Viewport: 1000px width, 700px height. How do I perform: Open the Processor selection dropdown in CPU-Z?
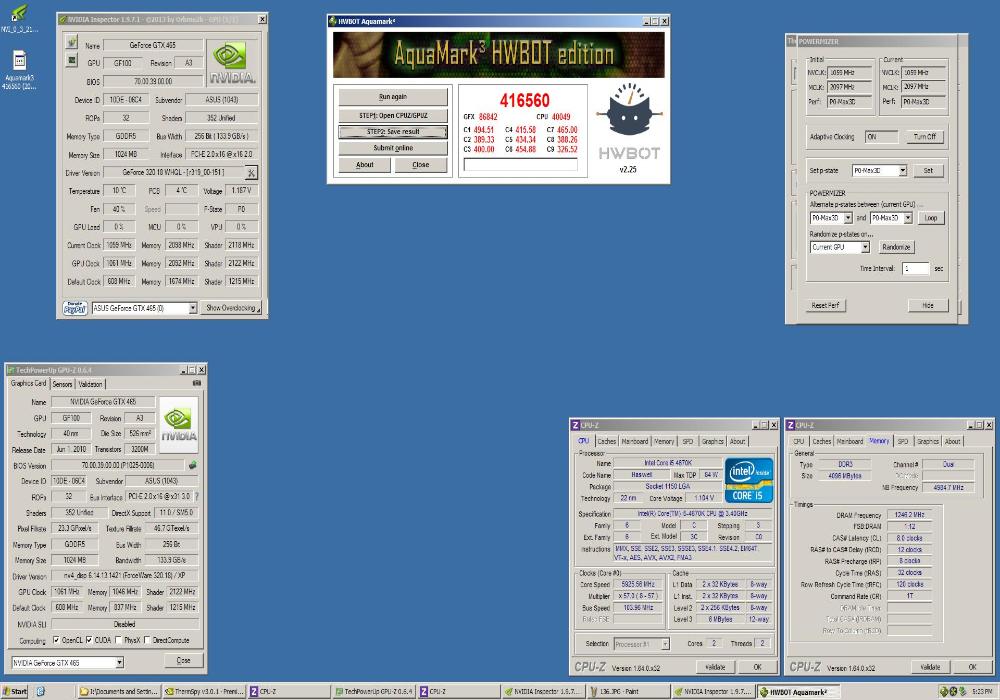pos(665,644)
